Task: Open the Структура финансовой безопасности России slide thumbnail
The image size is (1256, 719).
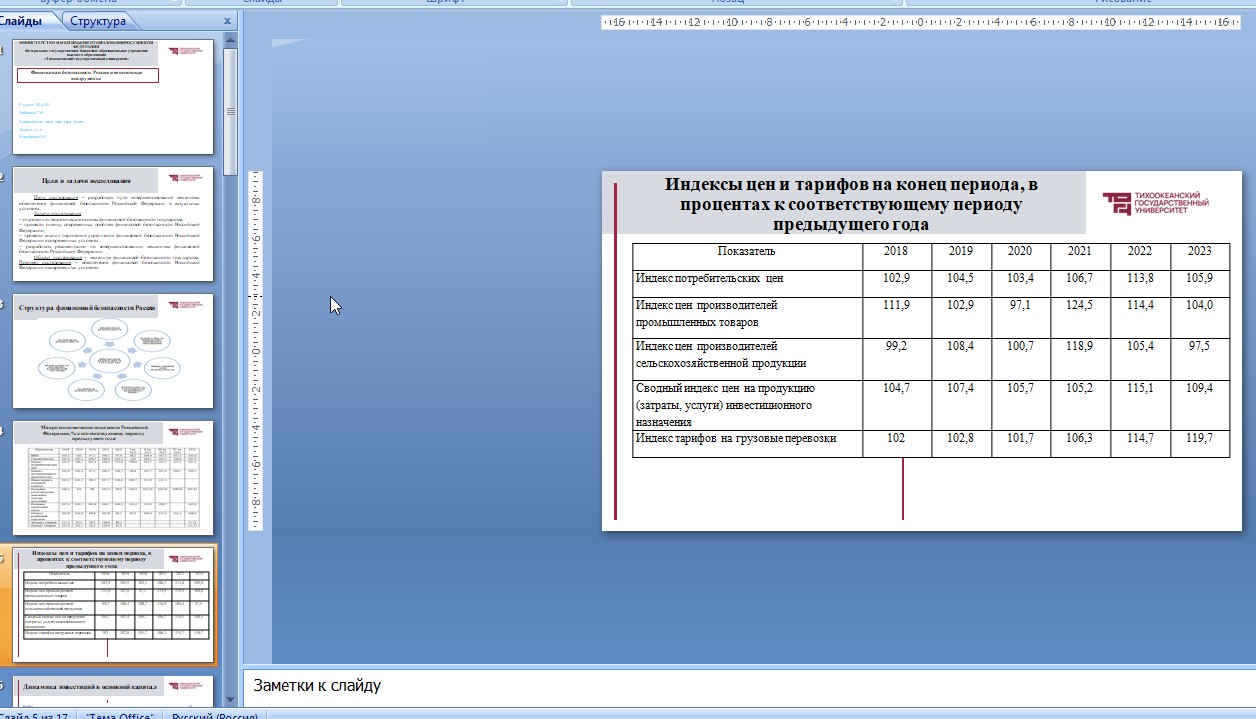Action: click(x=113, y=351)
